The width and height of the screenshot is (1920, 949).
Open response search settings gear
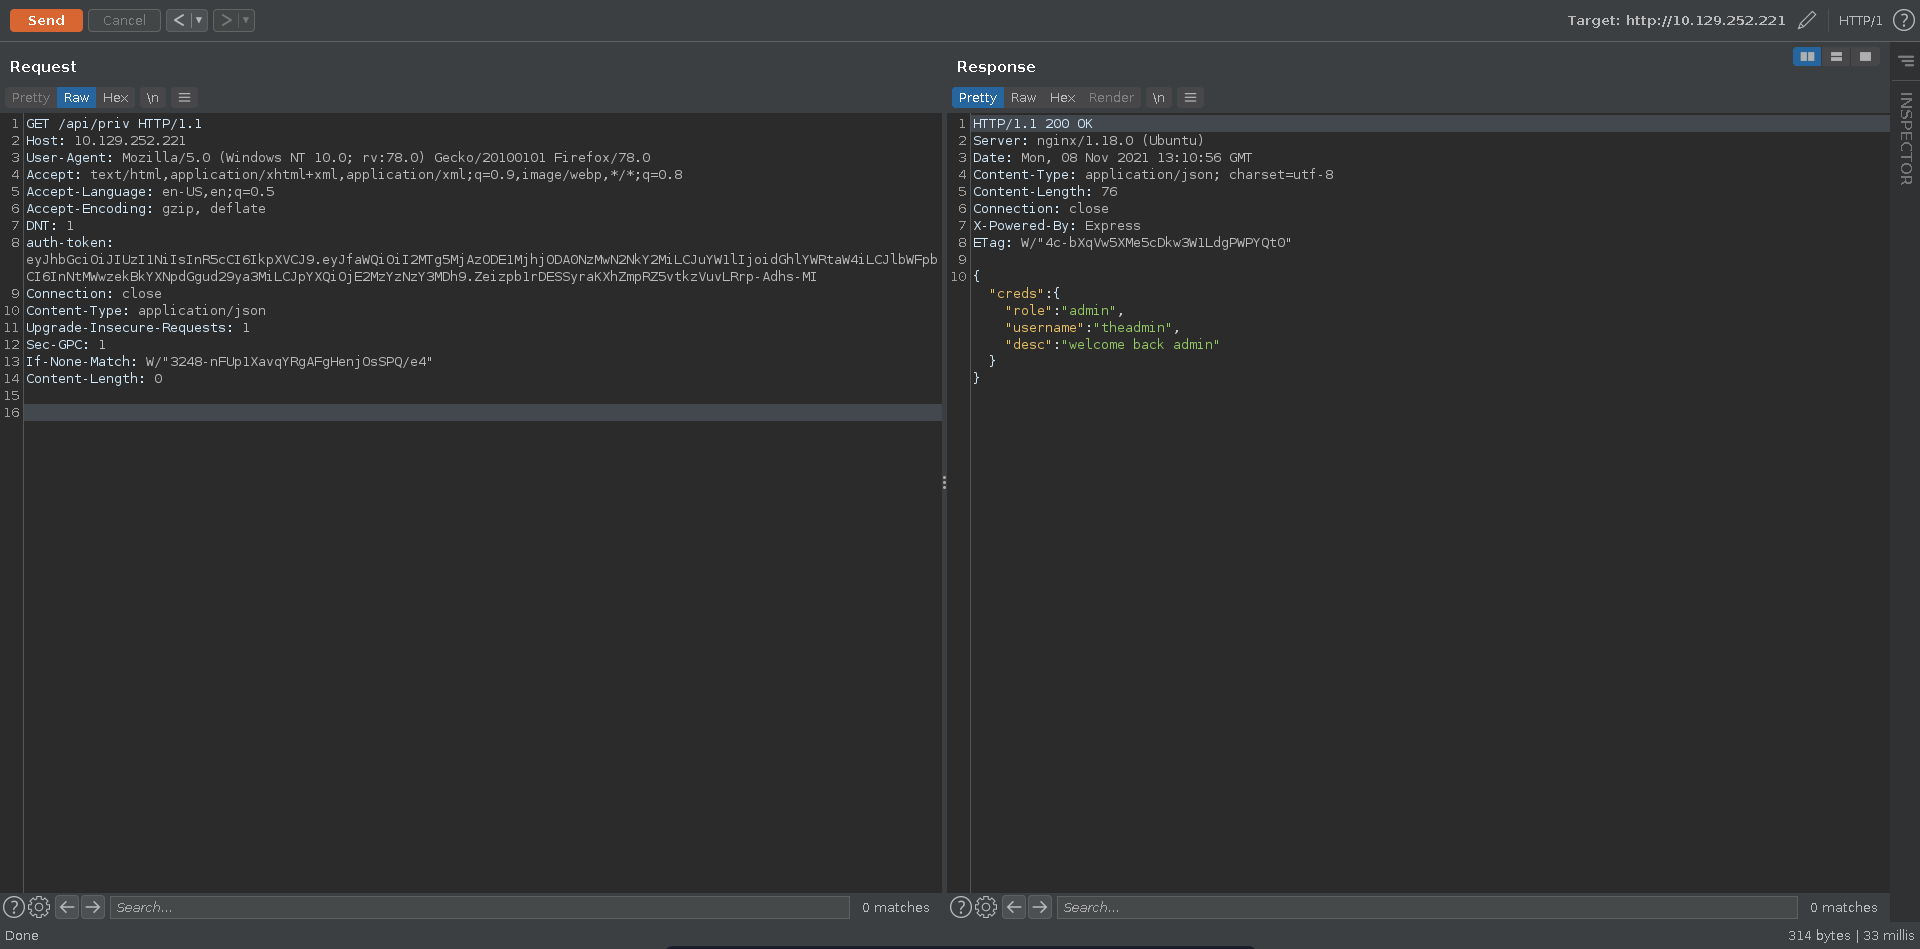tap(986, 907)
